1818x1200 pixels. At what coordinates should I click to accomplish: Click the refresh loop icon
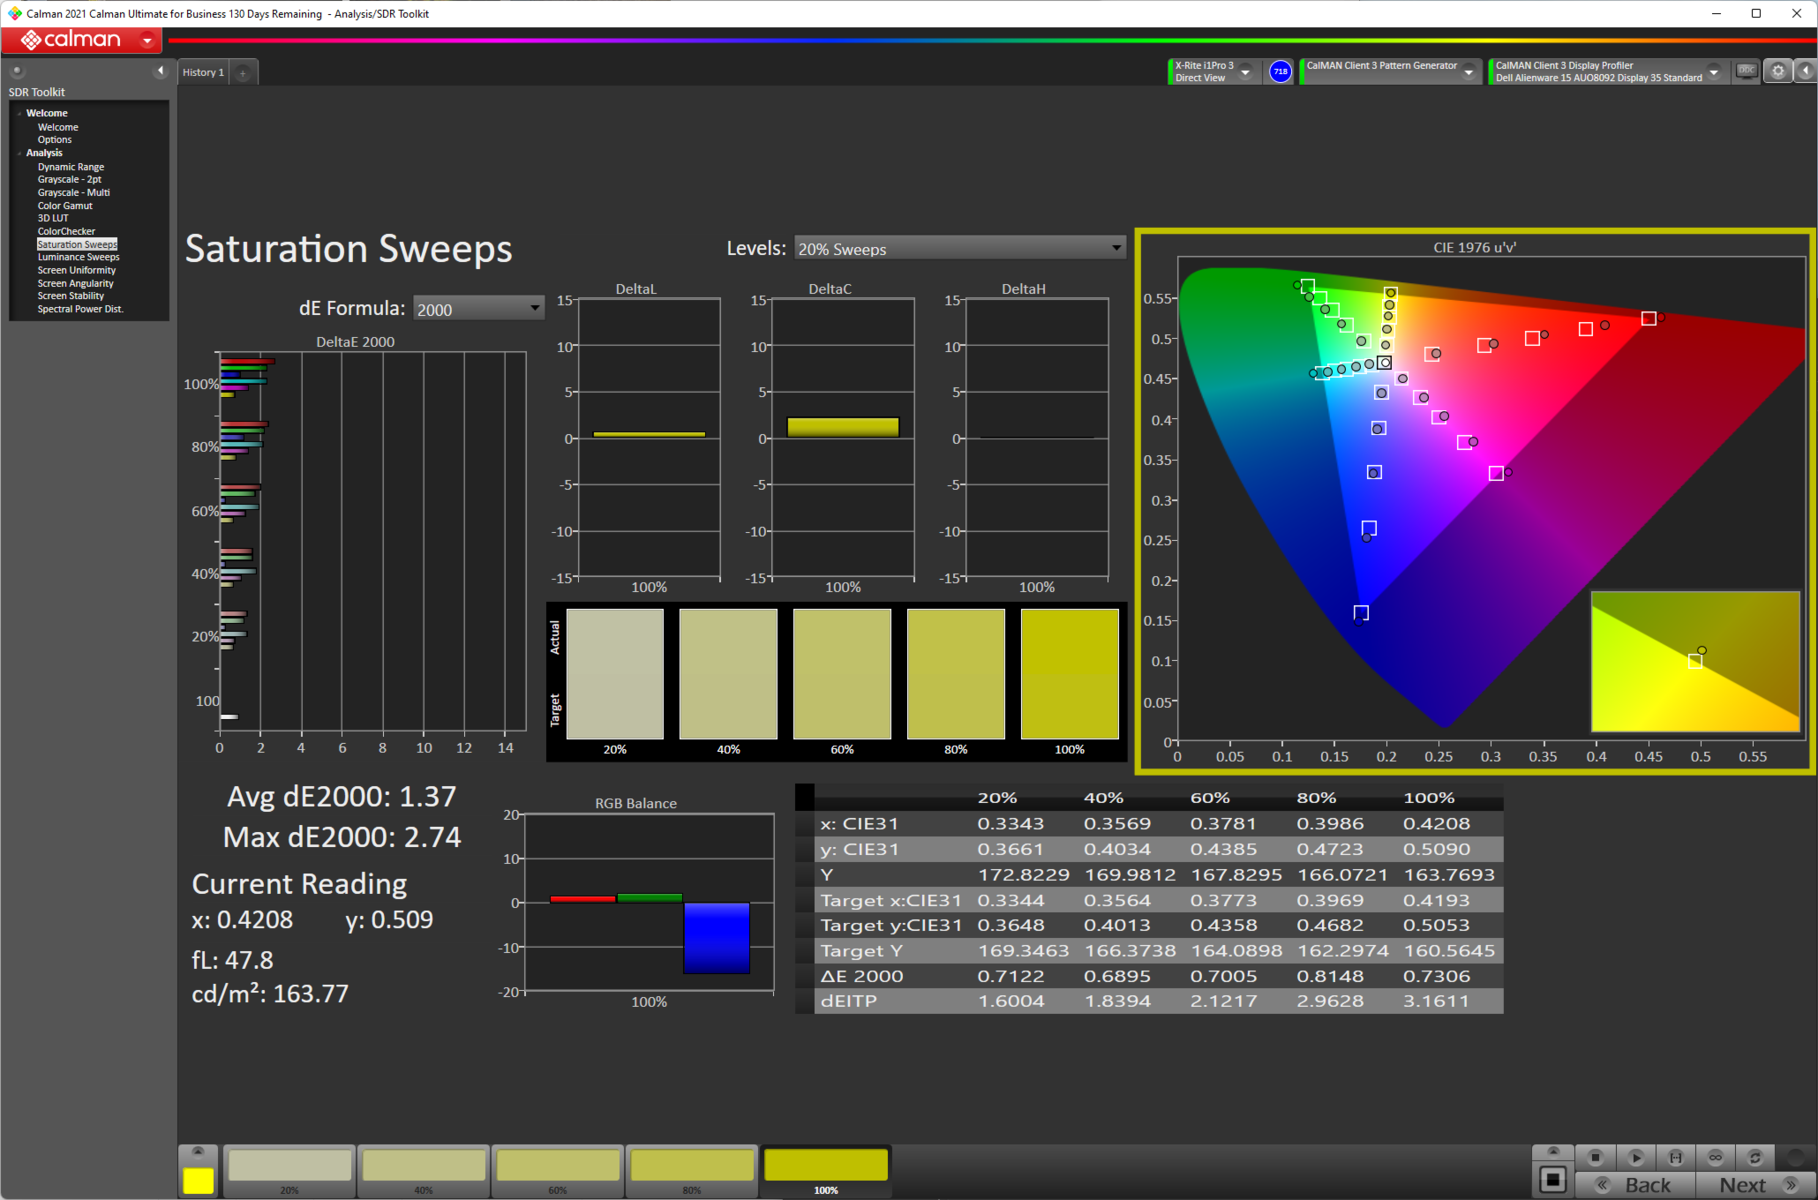1755,1157
